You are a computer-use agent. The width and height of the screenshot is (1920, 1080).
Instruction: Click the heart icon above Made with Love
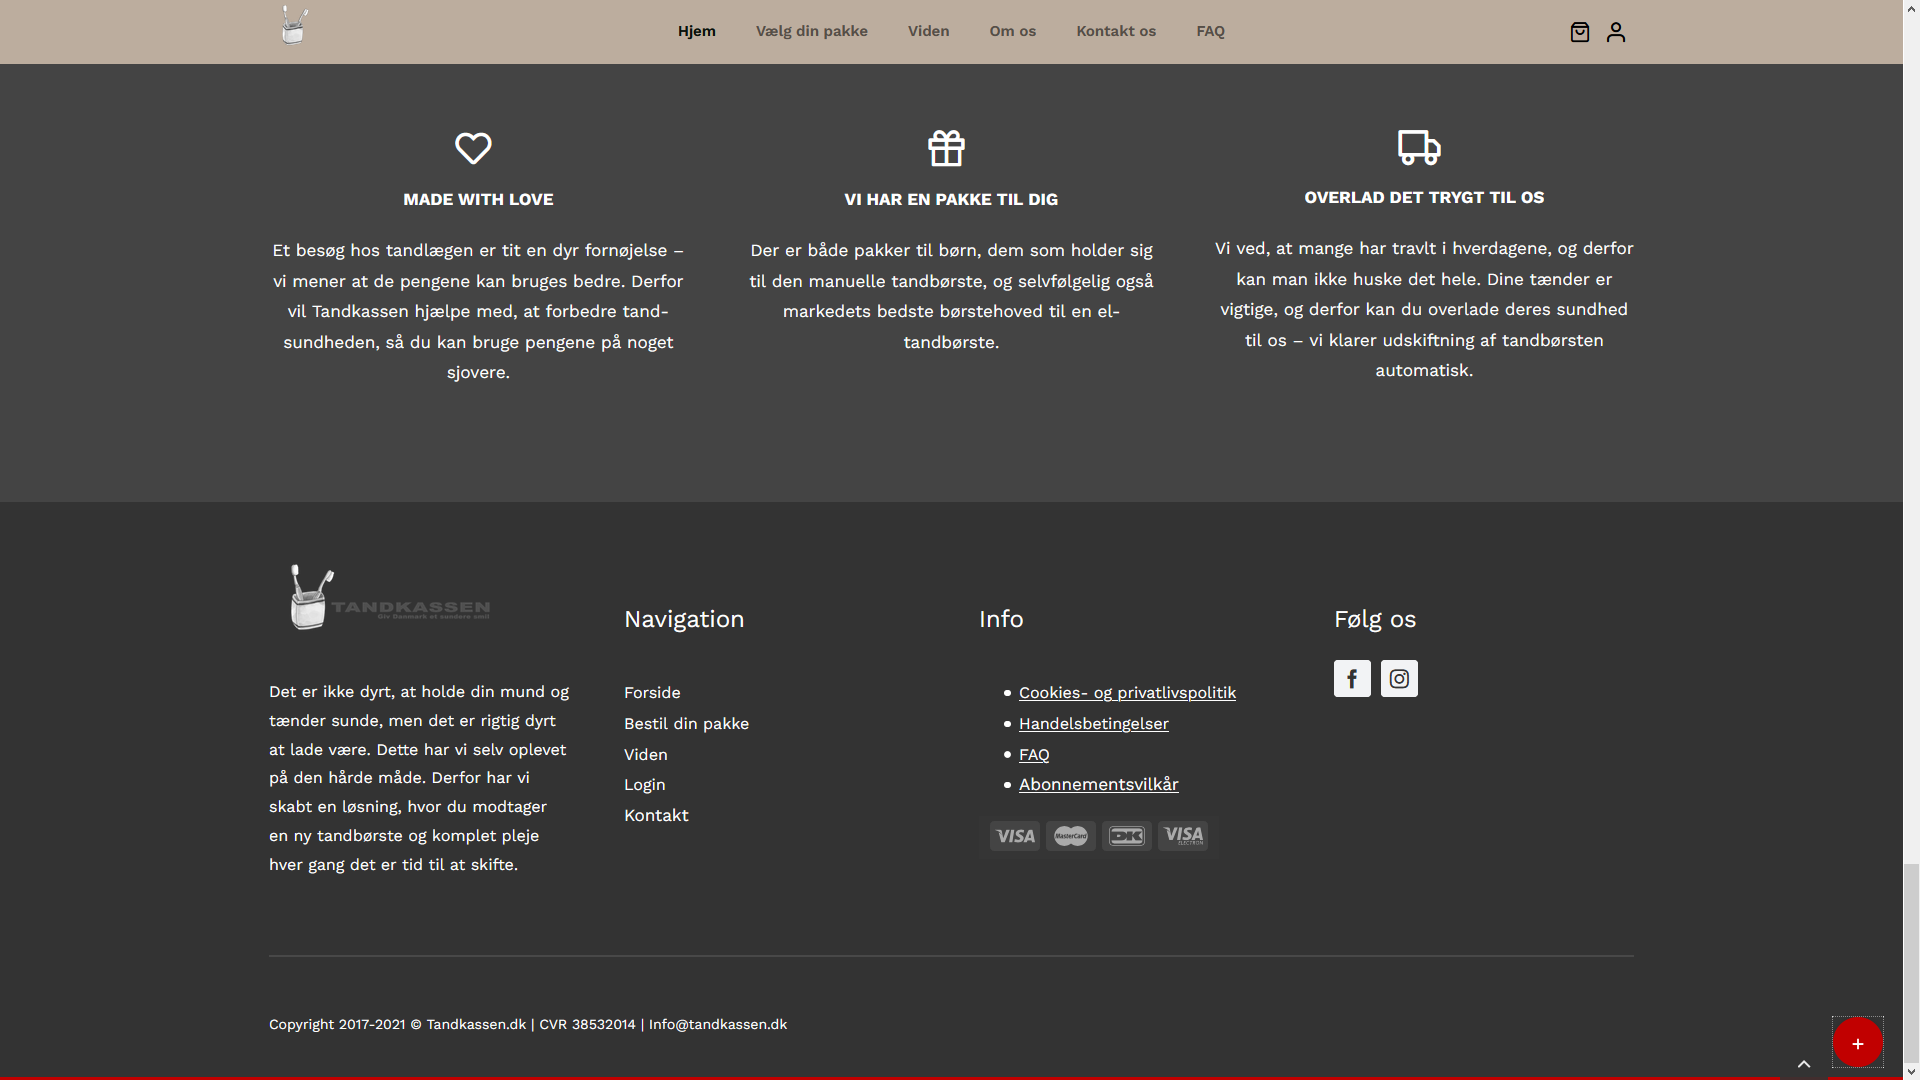pyautogui.click(x=473, y=148)
